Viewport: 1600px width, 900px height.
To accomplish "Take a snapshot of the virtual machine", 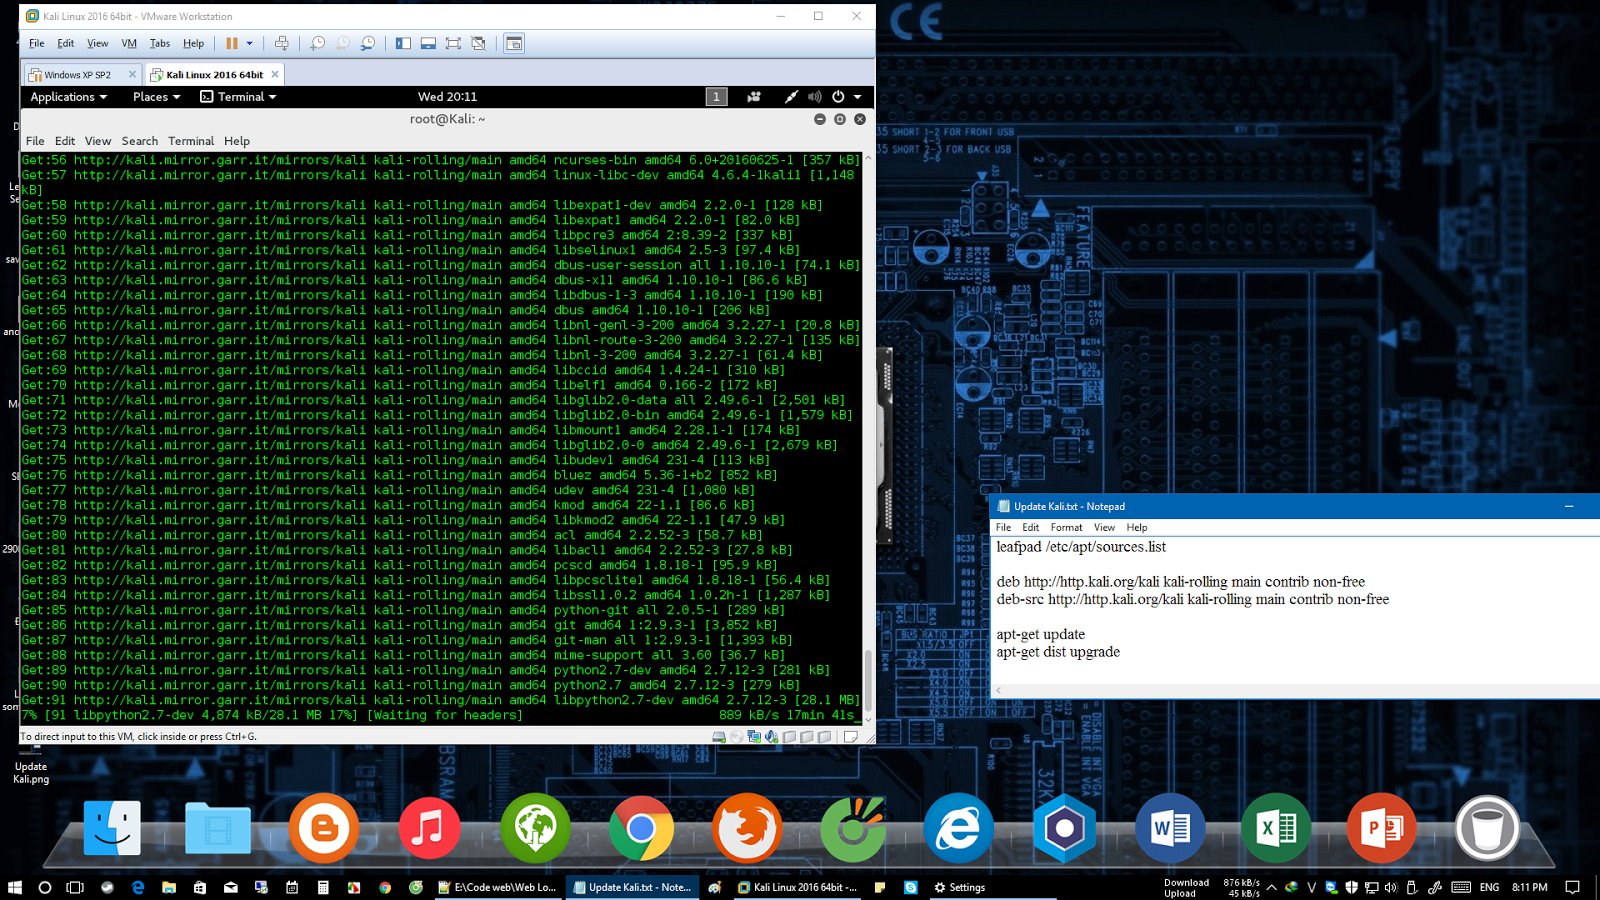I will point(317,43).
